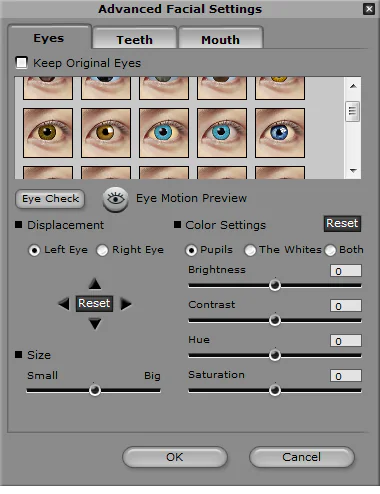The height and width of the screenshot is (494, 380).
Task: Click the Brightness value field
Action: 346,271
